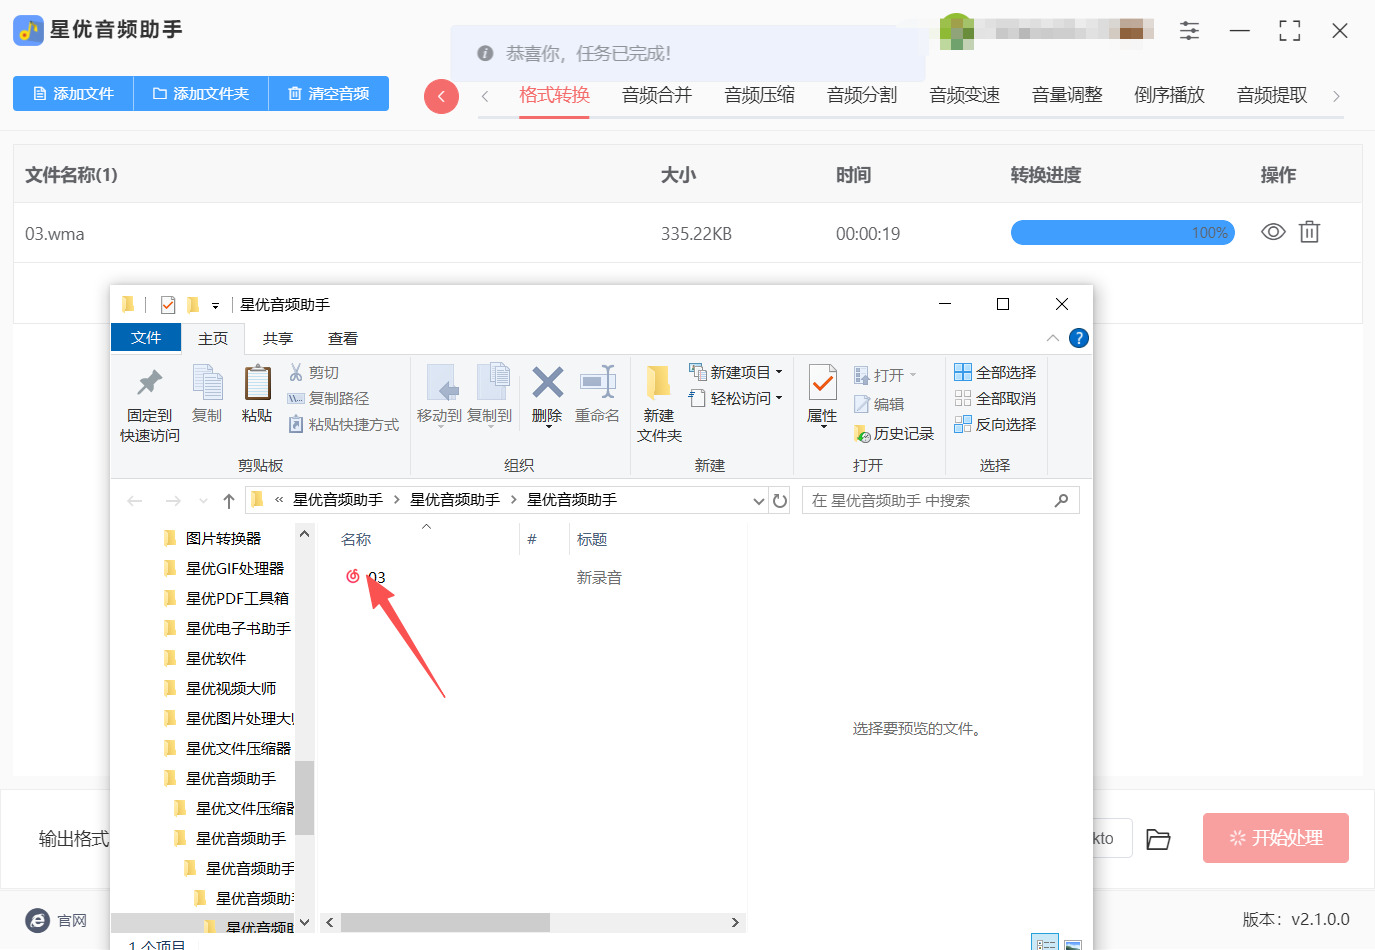The height and width of the screenshot is (950, 1375).
Task: Delete 03.wma using the trash icon
Action: [x=1309, y=232]
